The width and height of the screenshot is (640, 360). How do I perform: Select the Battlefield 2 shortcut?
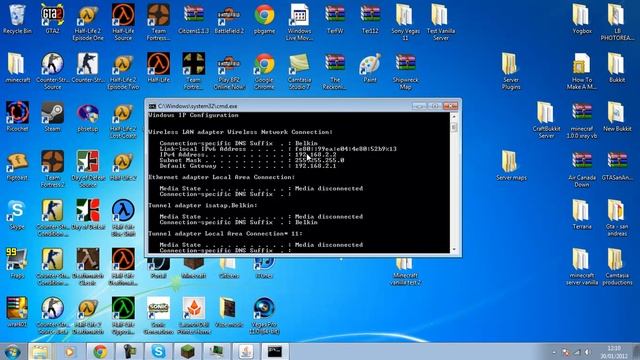[x=229, y=19]
